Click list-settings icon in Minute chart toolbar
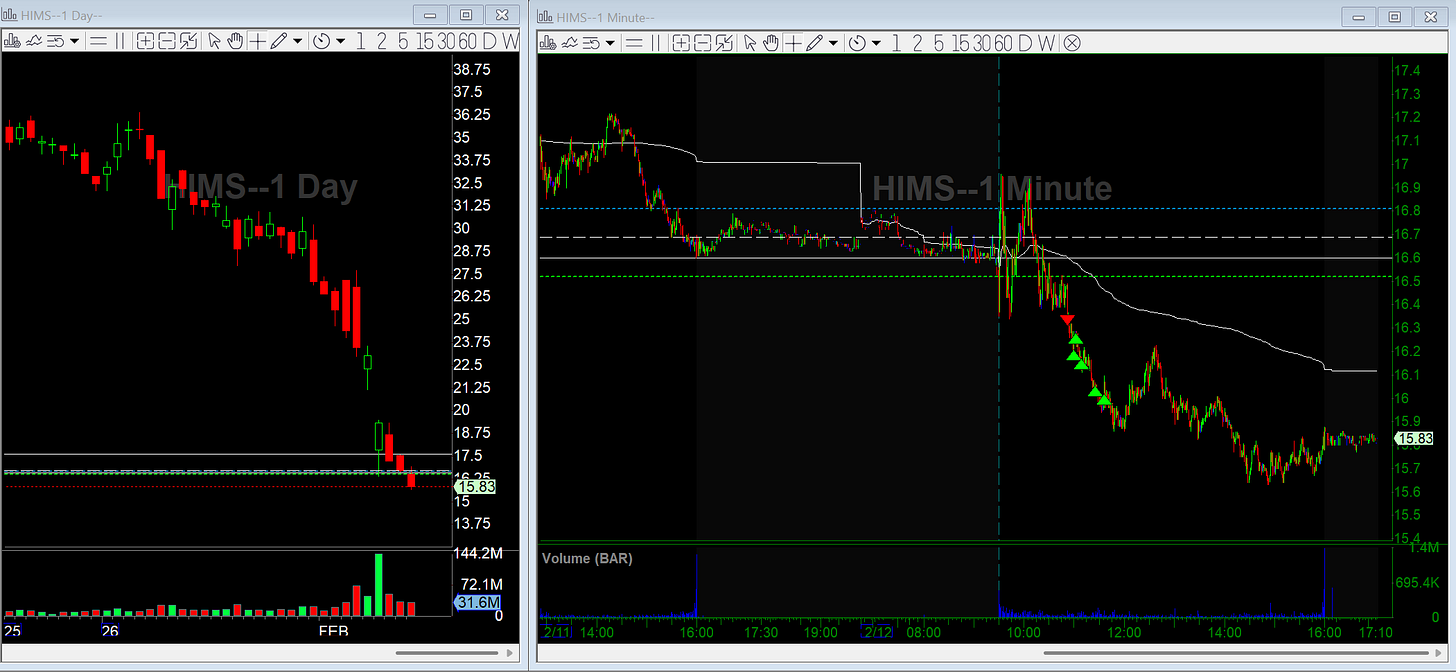The width and height of the screenshot is (1456, 672). (592, 42)
